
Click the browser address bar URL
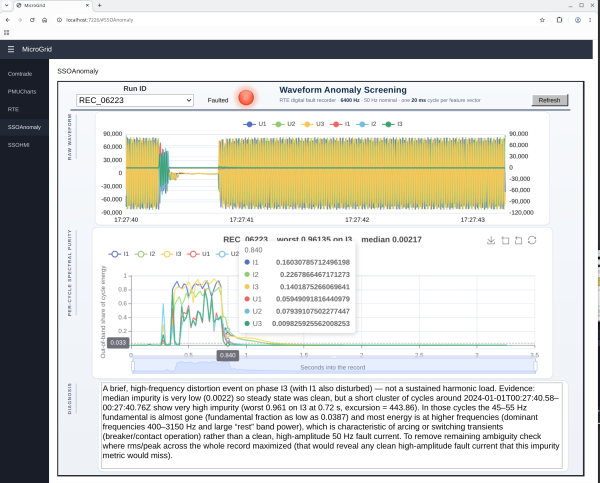[x=99, y=20]
